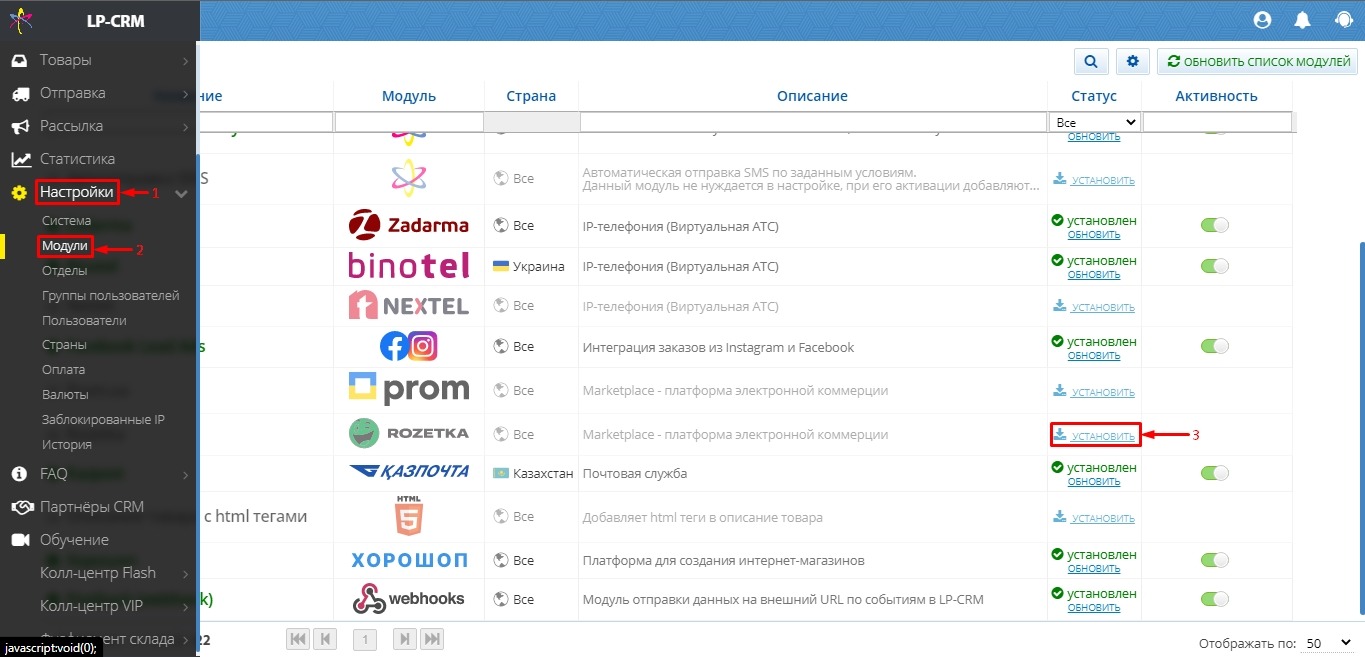Open Партнёры CRM sidebar item
Image resolution: width=1365 pixels, height=657 pixels.
(x=92, y=507)
